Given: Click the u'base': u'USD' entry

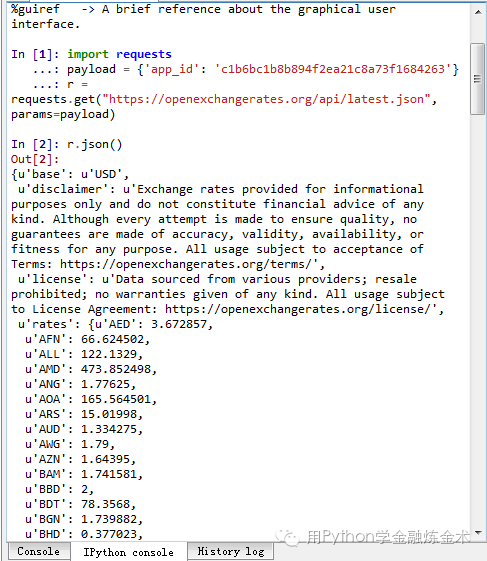Looking at the screenshot, I should click(x=70, y=175).
